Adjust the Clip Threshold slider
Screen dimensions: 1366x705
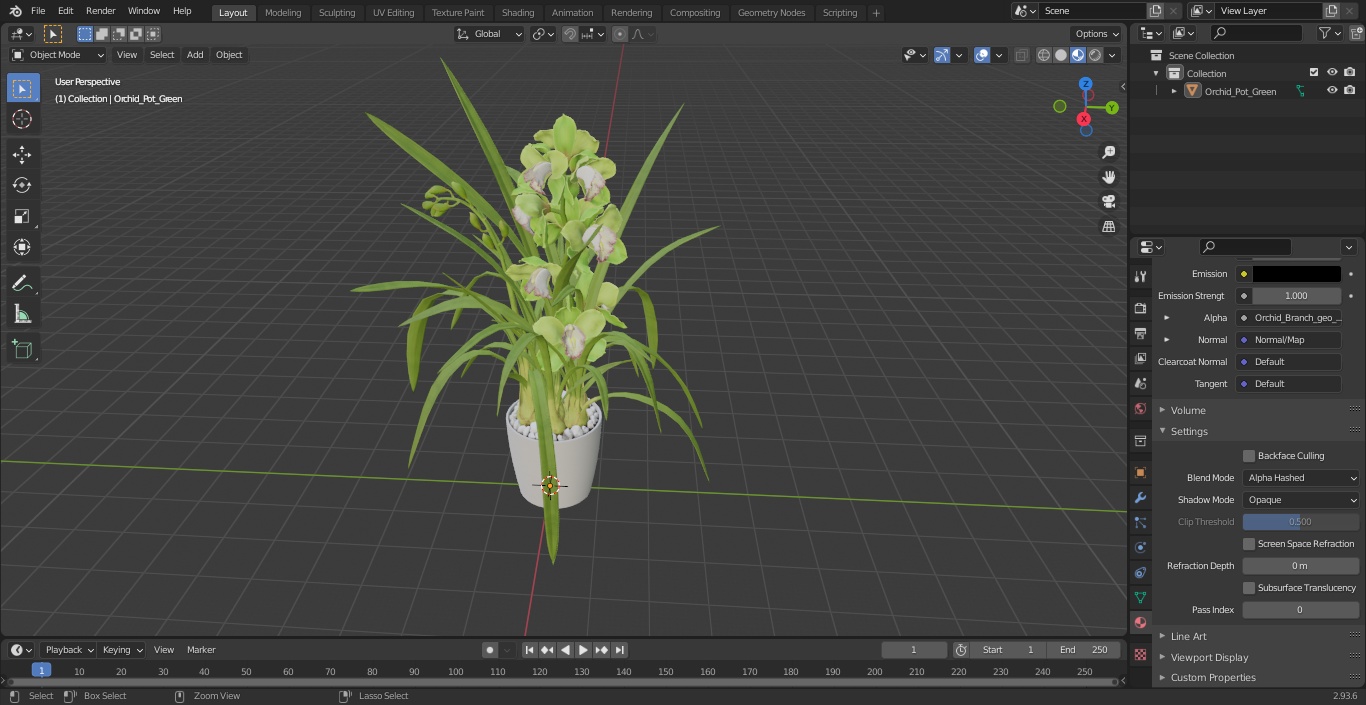[x=1301, y=522]
